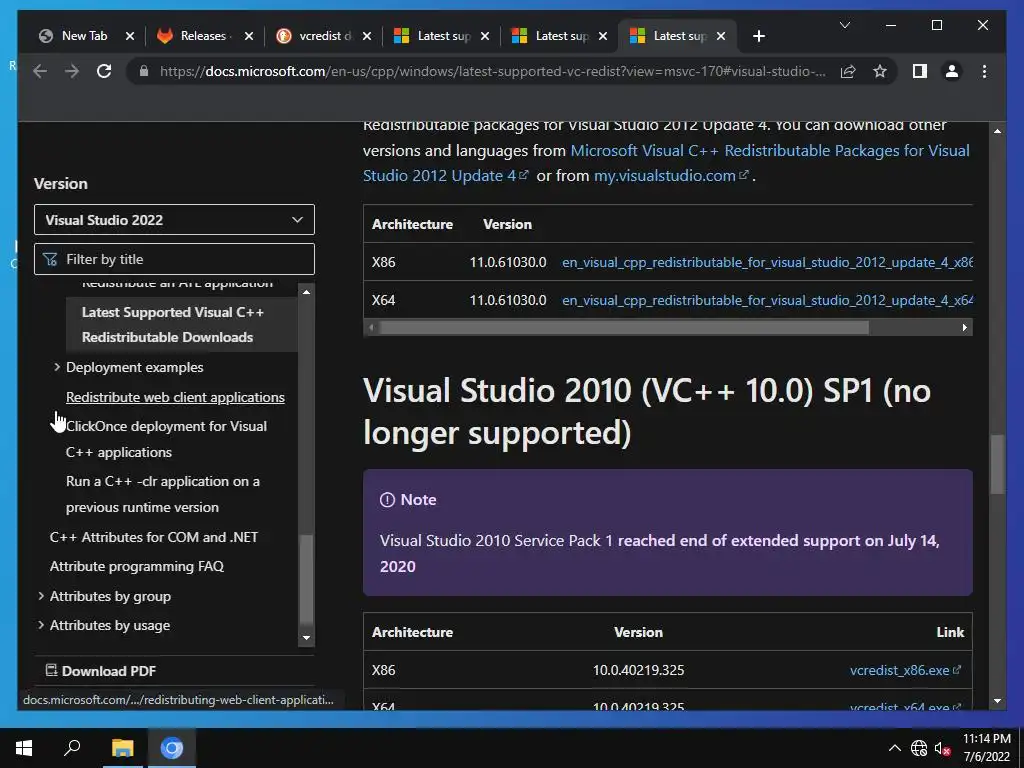Select 11.0.61030.0 version in X86 row

click(x=508, y=262)
